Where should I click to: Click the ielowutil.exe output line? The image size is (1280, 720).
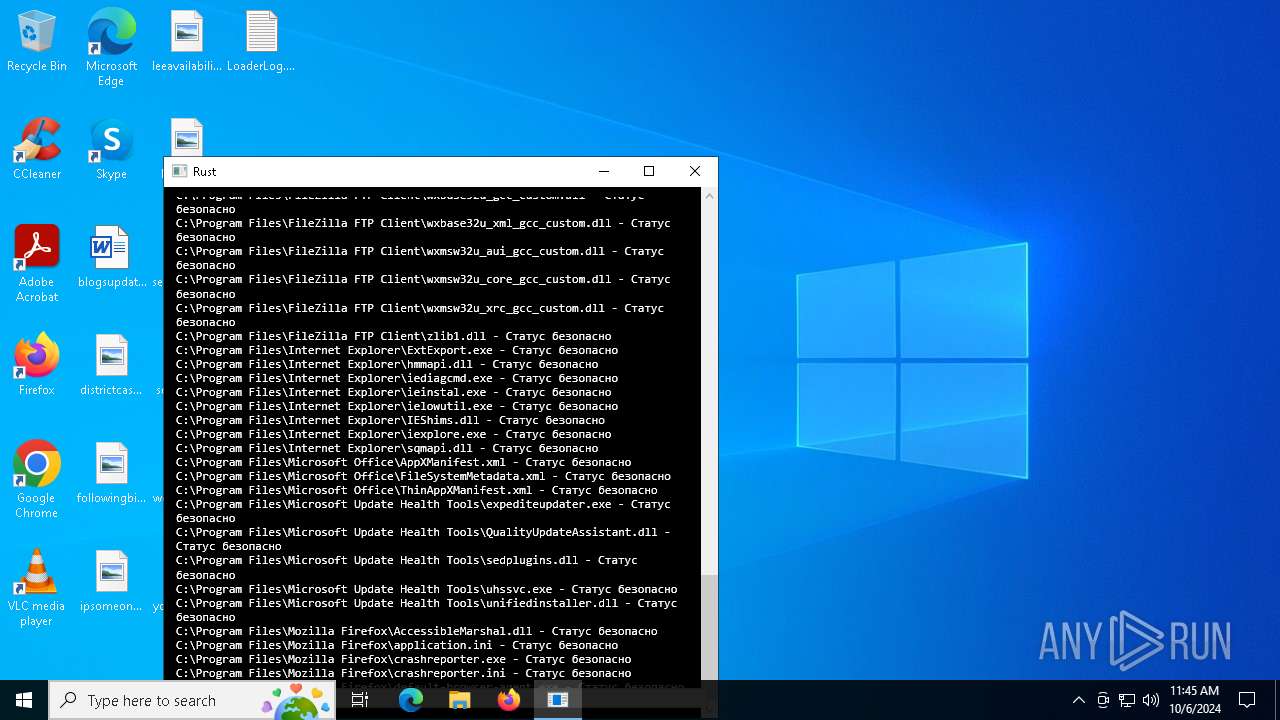(x=397, y=406)
